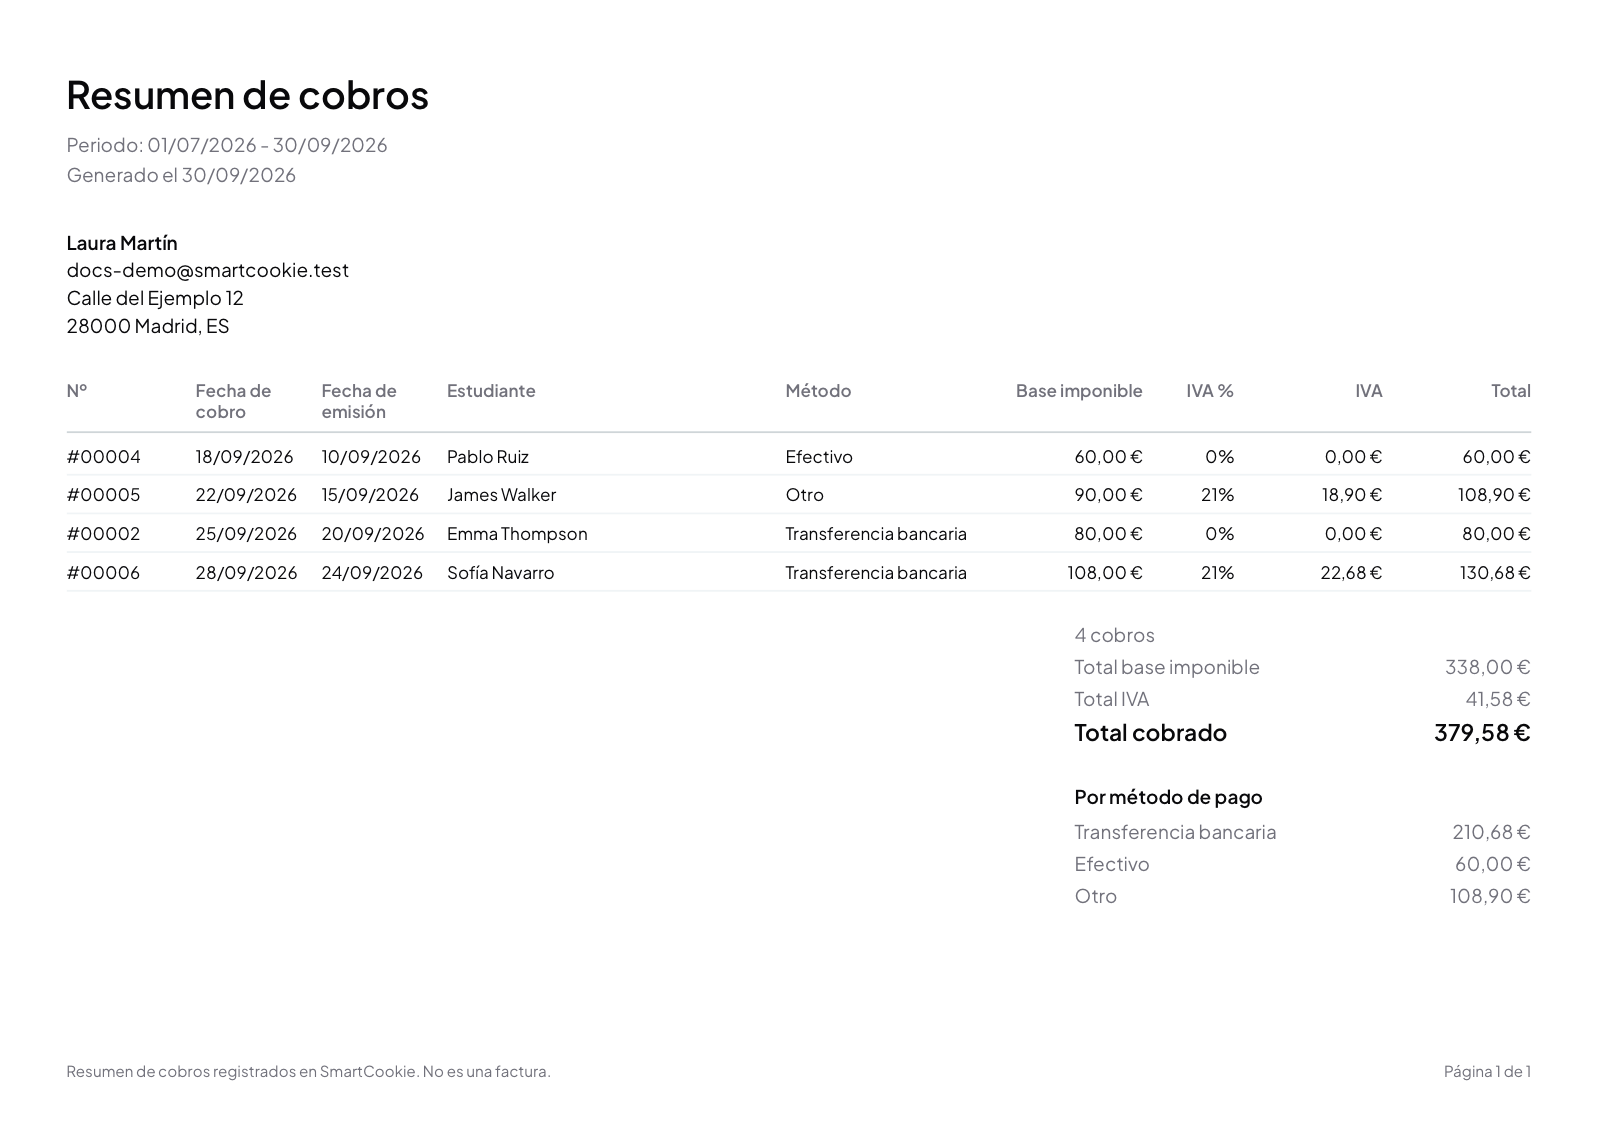Click the 60,00 € Efectivo subtotal in summary
This screenshot has width=1600, height=1131.
(1492, 864)
